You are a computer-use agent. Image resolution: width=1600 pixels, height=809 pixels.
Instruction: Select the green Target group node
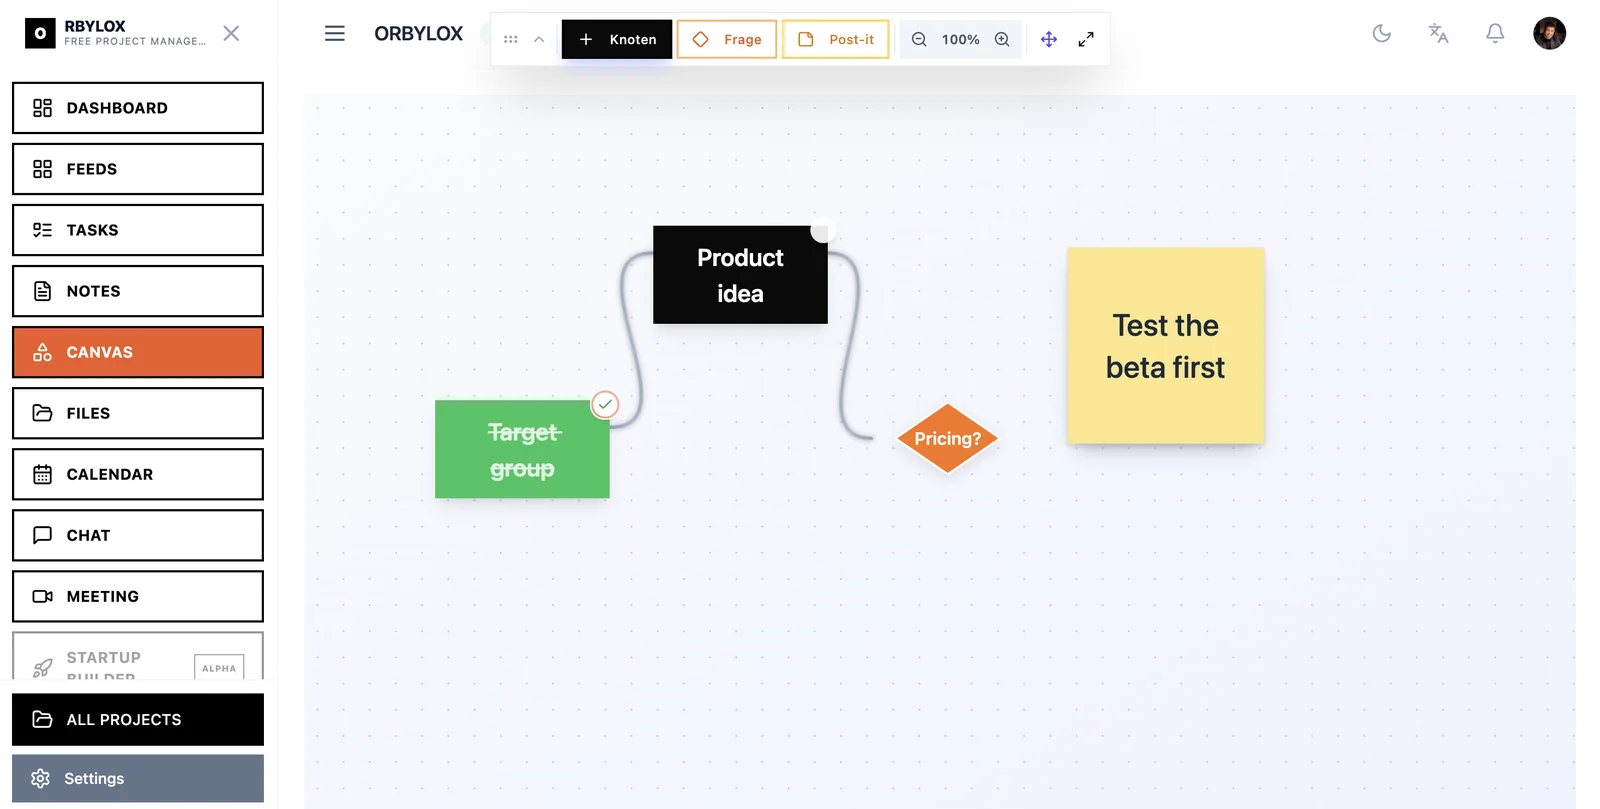pos(522,450)
